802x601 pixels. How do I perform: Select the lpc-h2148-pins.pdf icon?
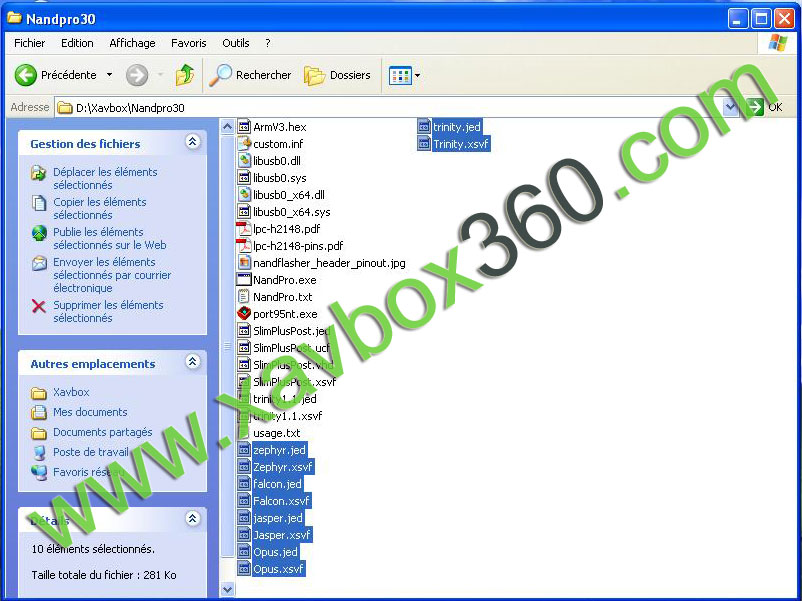tap(243, 246)
